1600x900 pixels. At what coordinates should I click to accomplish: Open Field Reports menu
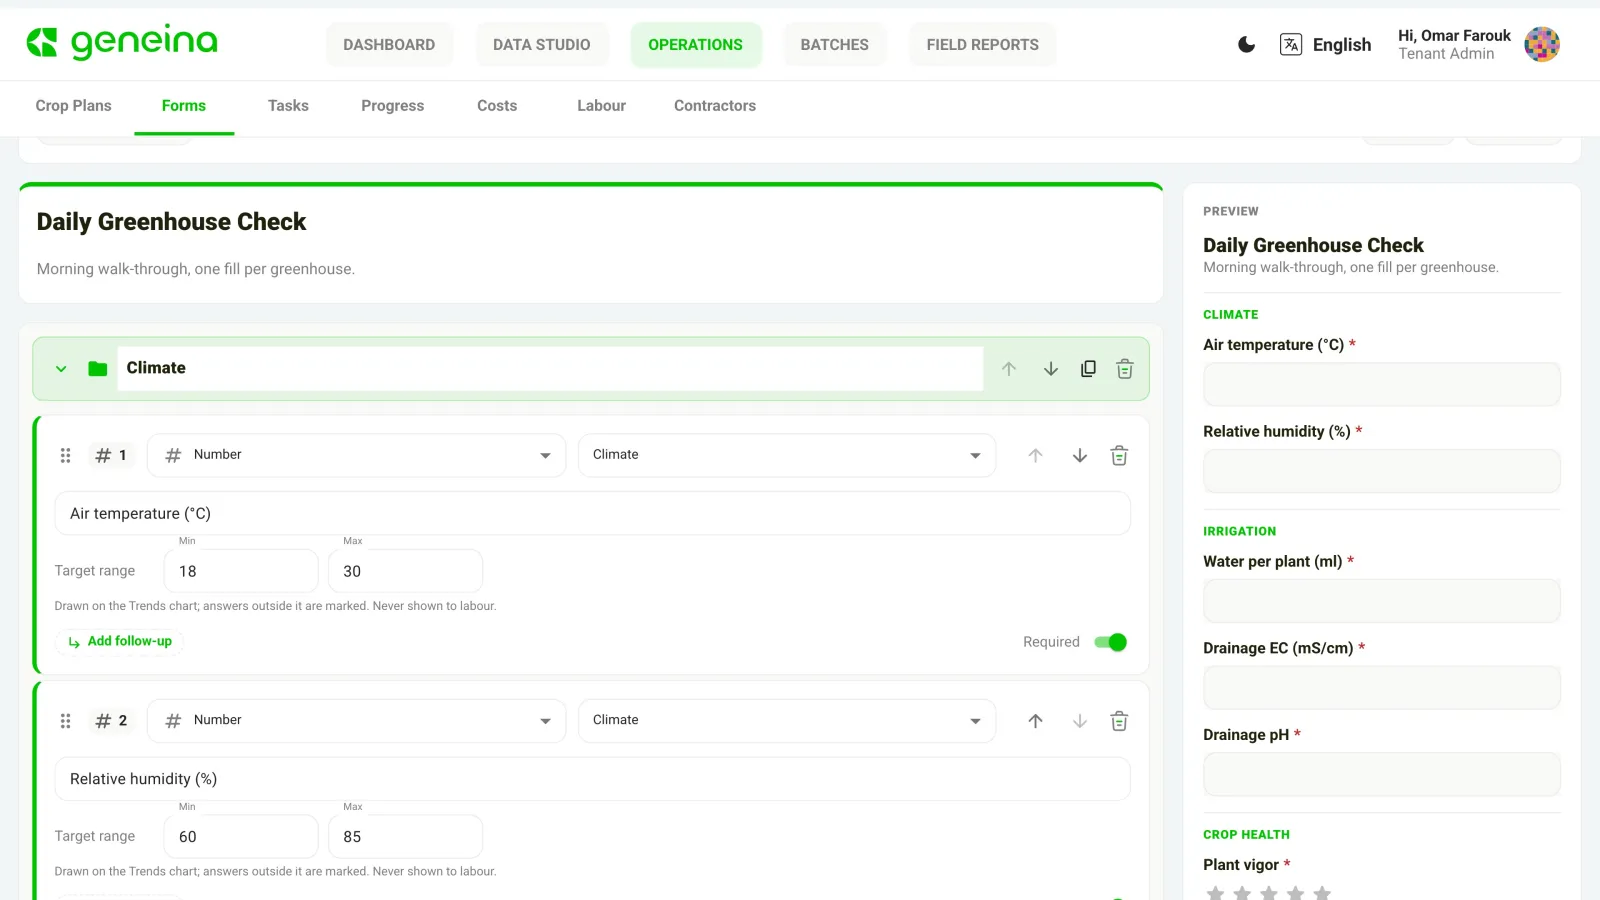tap(983, 44)
